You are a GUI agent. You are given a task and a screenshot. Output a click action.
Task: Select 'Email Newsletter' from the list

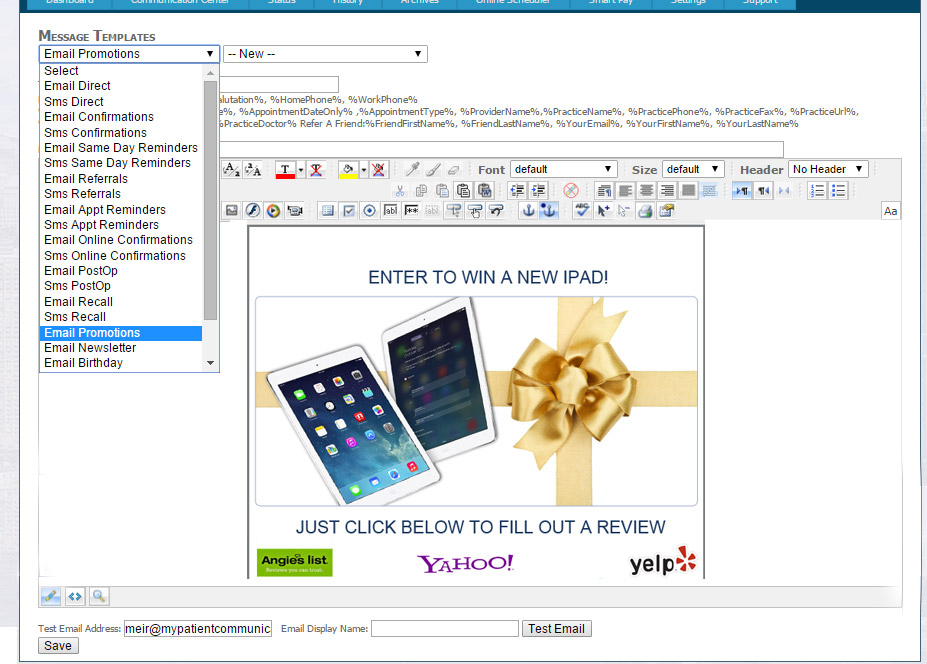(121, 348)
